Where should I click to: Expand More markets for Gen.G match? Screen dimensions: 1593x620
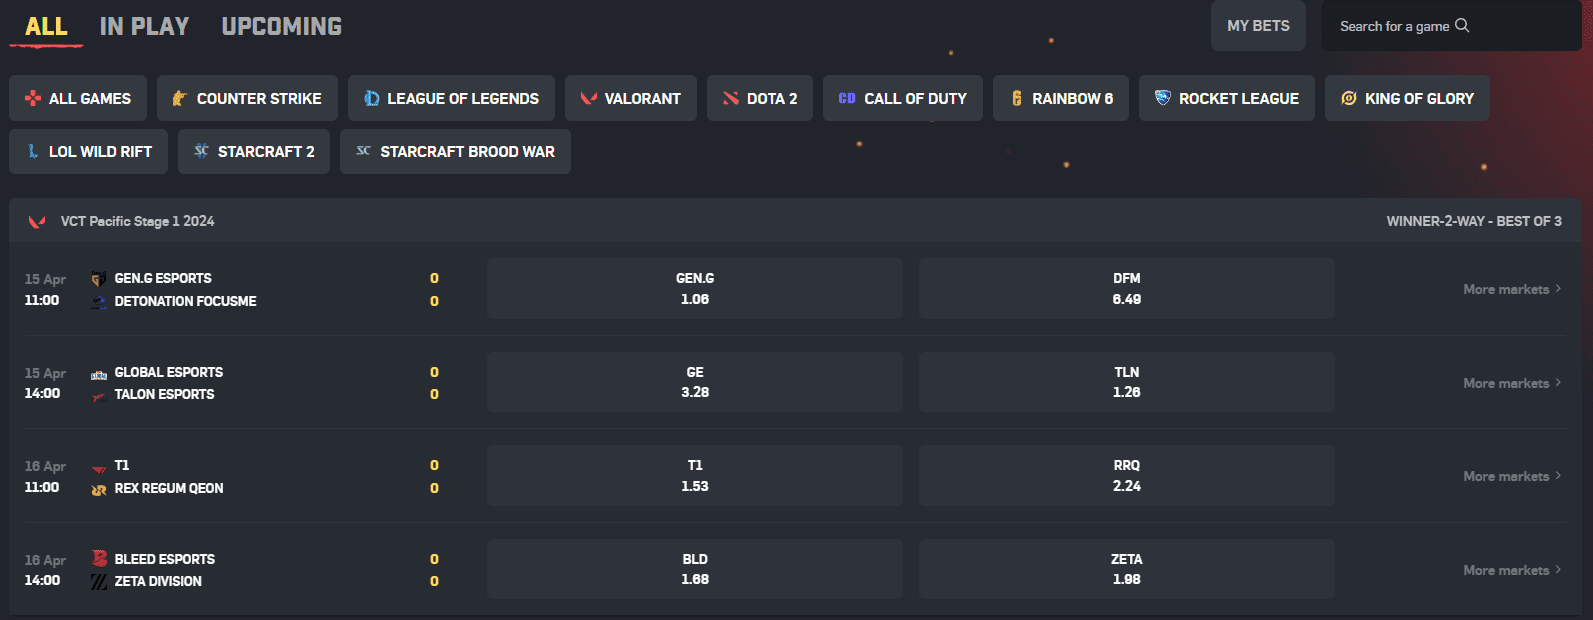click(1511, 289)
